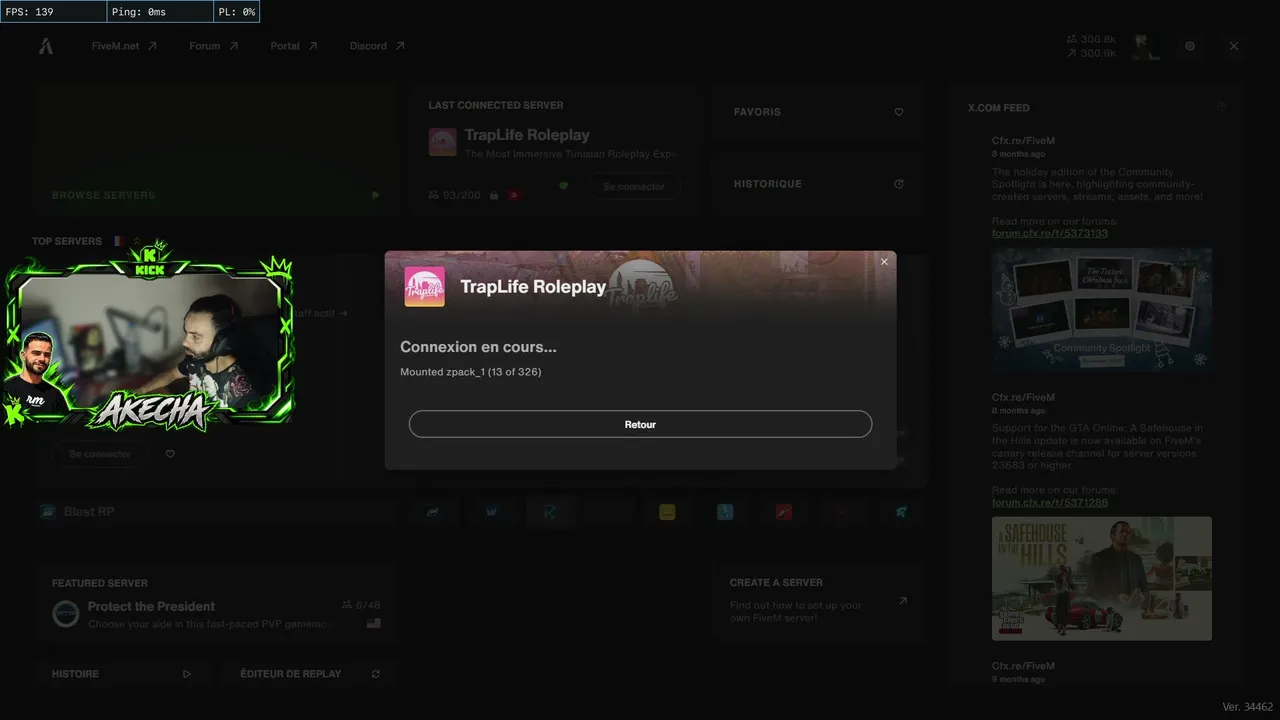This screenshot has width=1280, height=720.
Task: Click the Blast RP server icon
Action: tap(48, 512)
